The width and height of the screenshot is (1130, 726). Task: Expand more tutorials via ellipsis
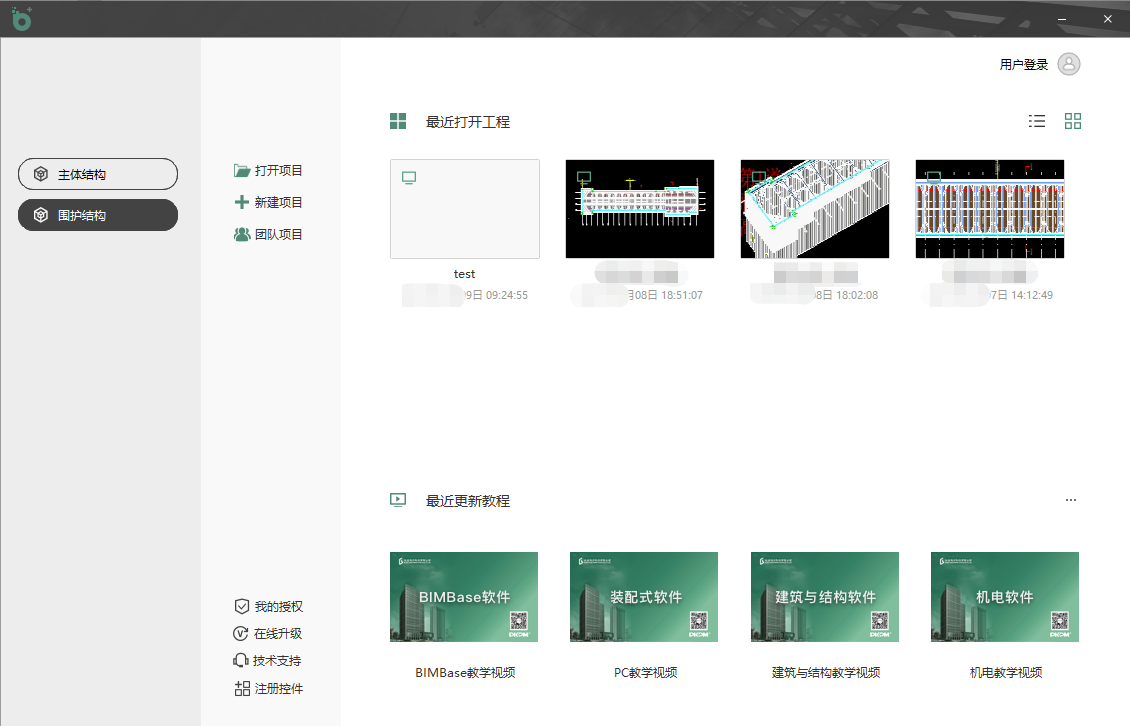[x=1071, y=500]
